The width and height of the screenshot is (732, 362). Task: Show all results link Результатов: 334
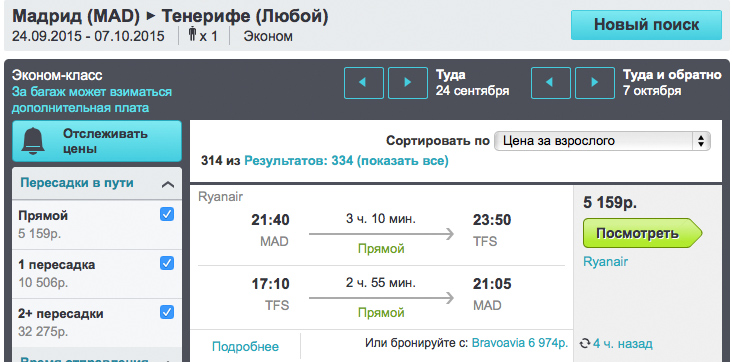pos(346,161)
